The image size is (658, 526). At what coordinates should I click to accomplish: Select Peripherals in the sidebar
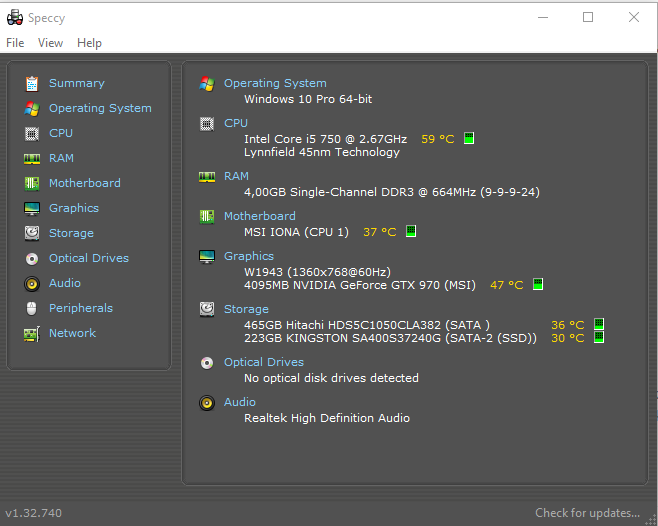(81, 308)
